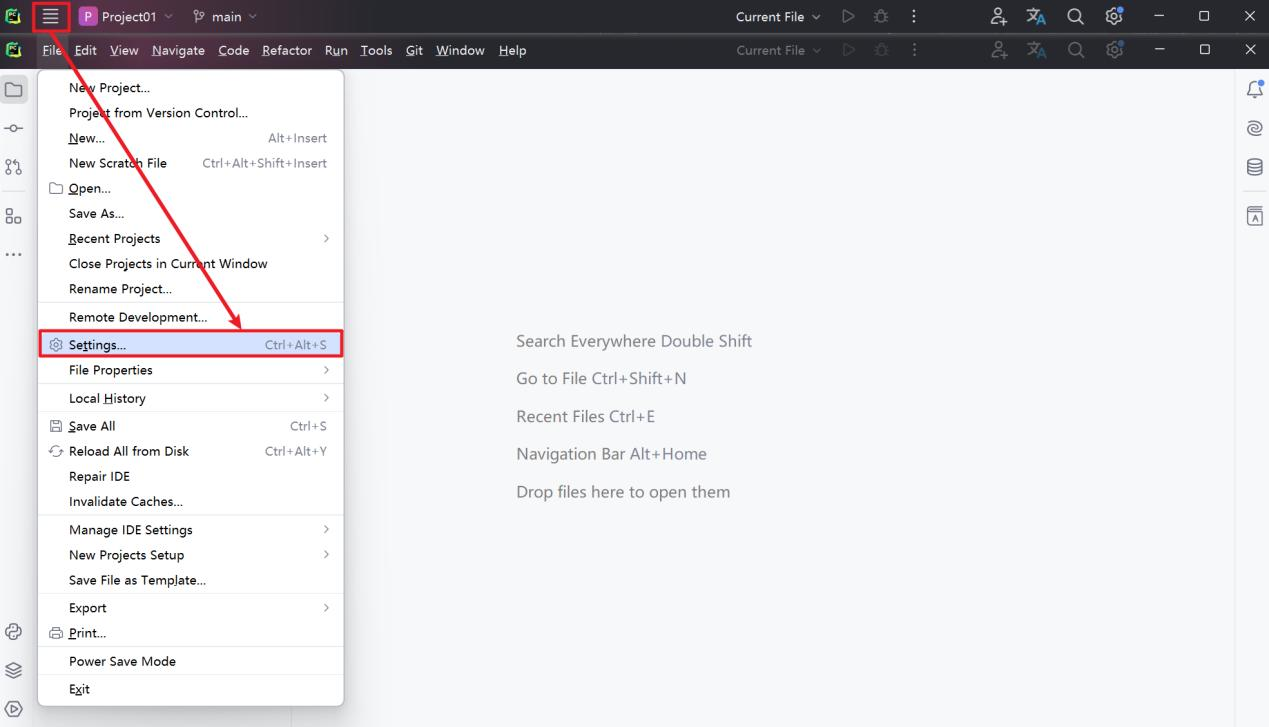Viewport: 1269px width, 727px height.
Task: Click the Translate icon in the File/Edit menu bar row
Action: (1037, 50)
